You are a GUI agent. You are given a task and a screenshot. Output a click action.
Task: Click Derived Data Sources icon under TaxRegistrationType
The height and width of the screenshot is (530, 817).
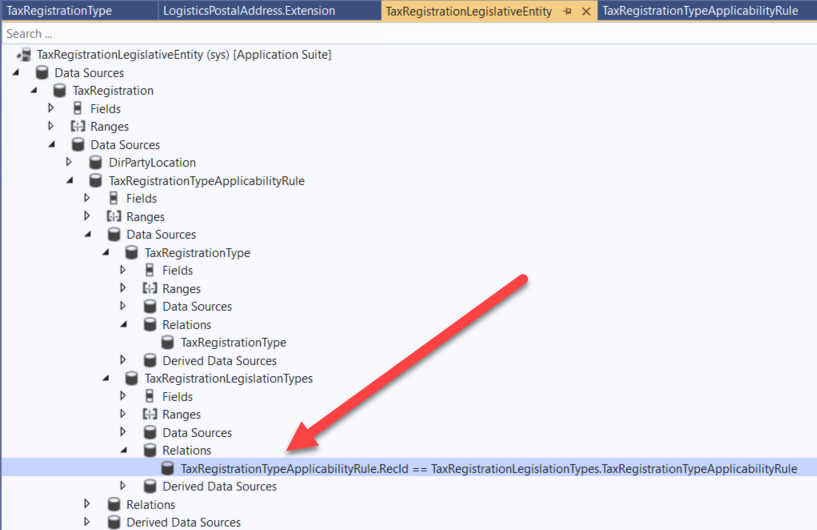[x=150, y=361]
